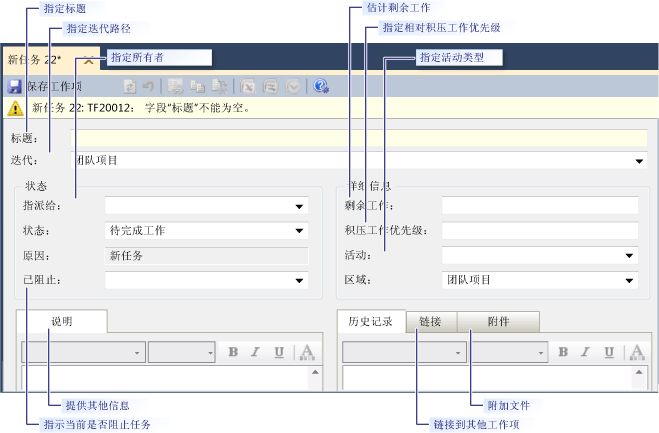Screen dimensions: 659x433
Task: Click the circular arrow icon before Help
Action: pyautogui.click(x=293, y=87)
